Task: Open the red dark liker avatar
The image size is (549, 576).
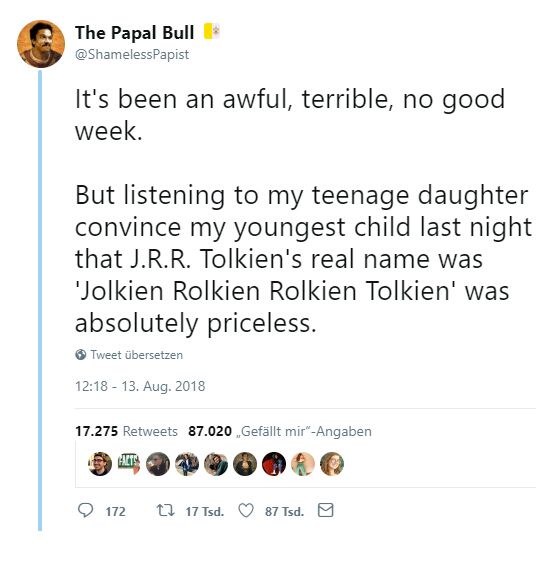Action: (274, 464)
